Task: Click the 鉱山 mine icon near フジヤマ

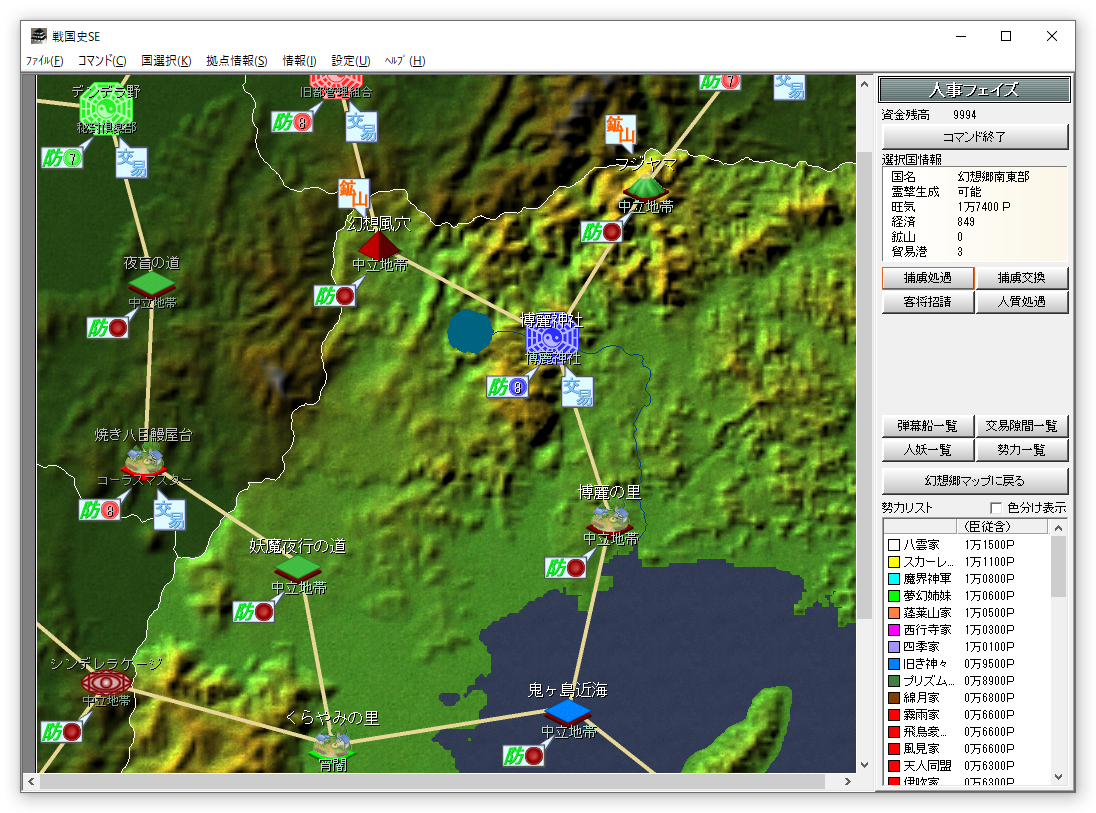Action: point(621,130)
